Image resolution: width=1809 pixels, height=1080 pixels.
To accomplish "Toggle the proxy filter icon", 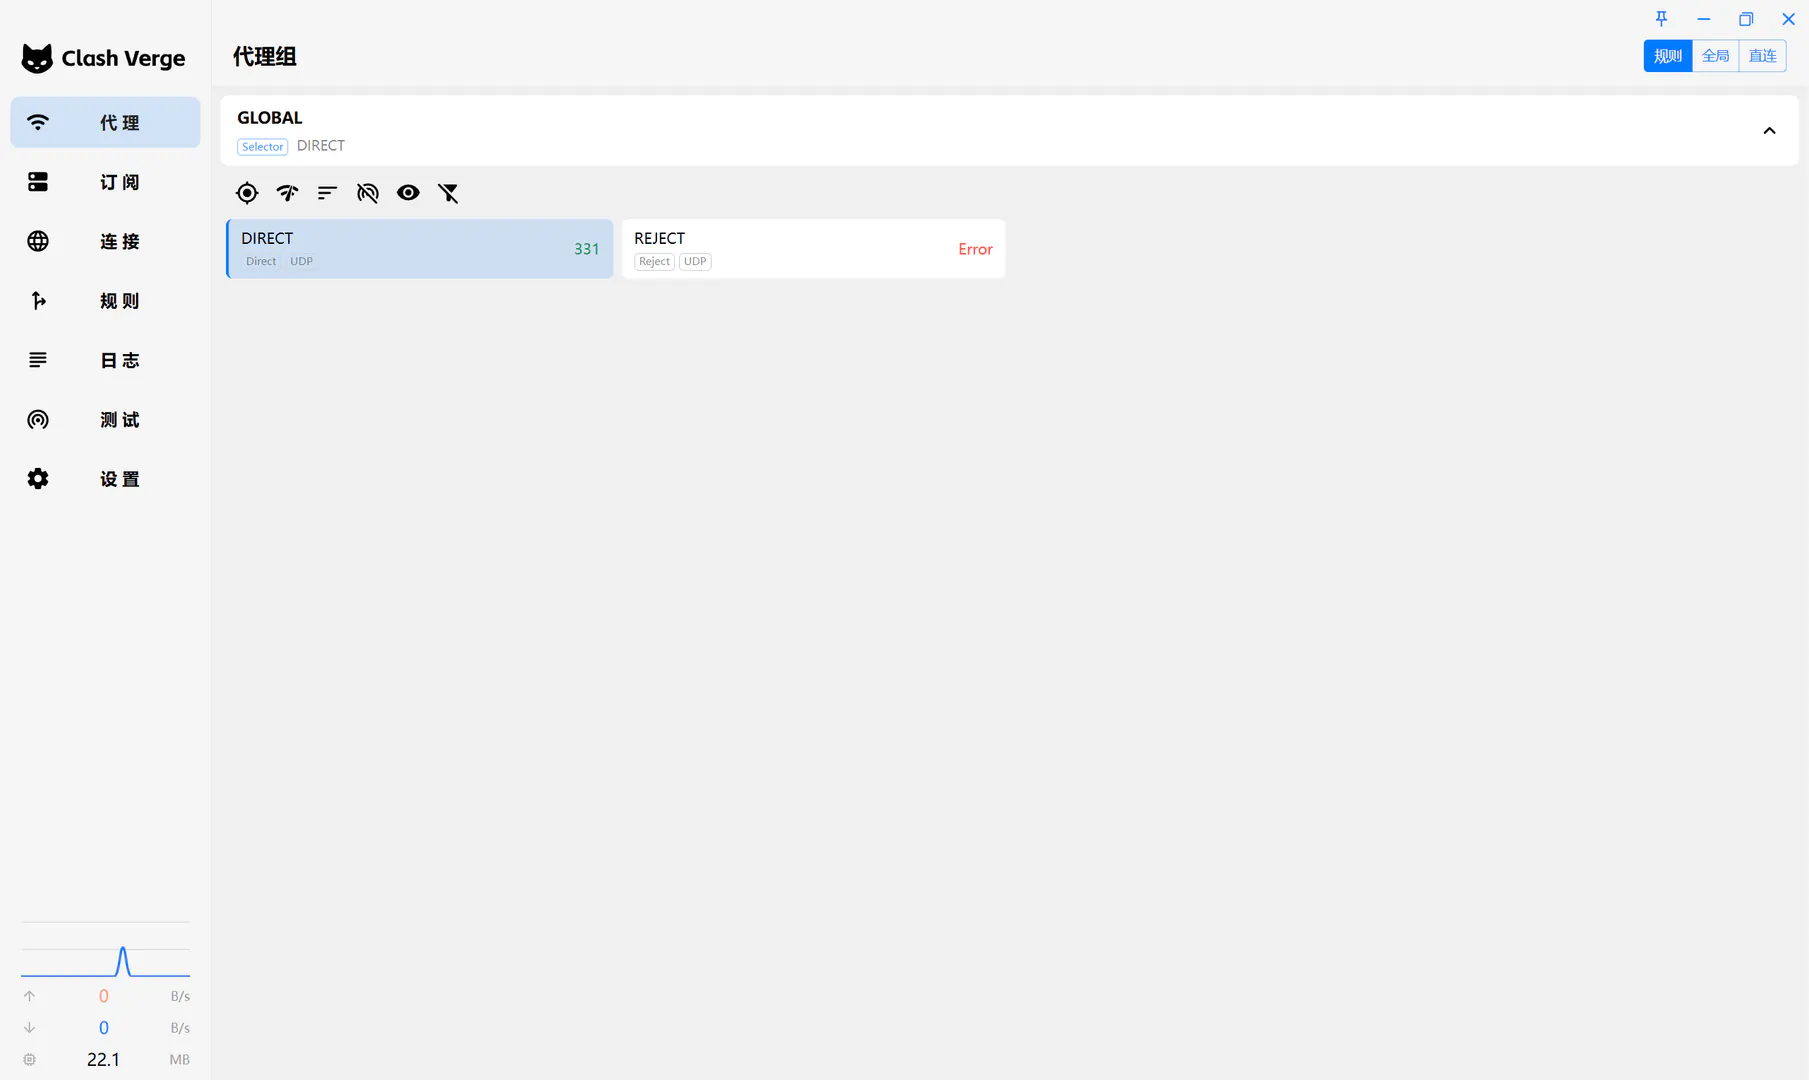I will pyautogui.click(x=448, y=193).
